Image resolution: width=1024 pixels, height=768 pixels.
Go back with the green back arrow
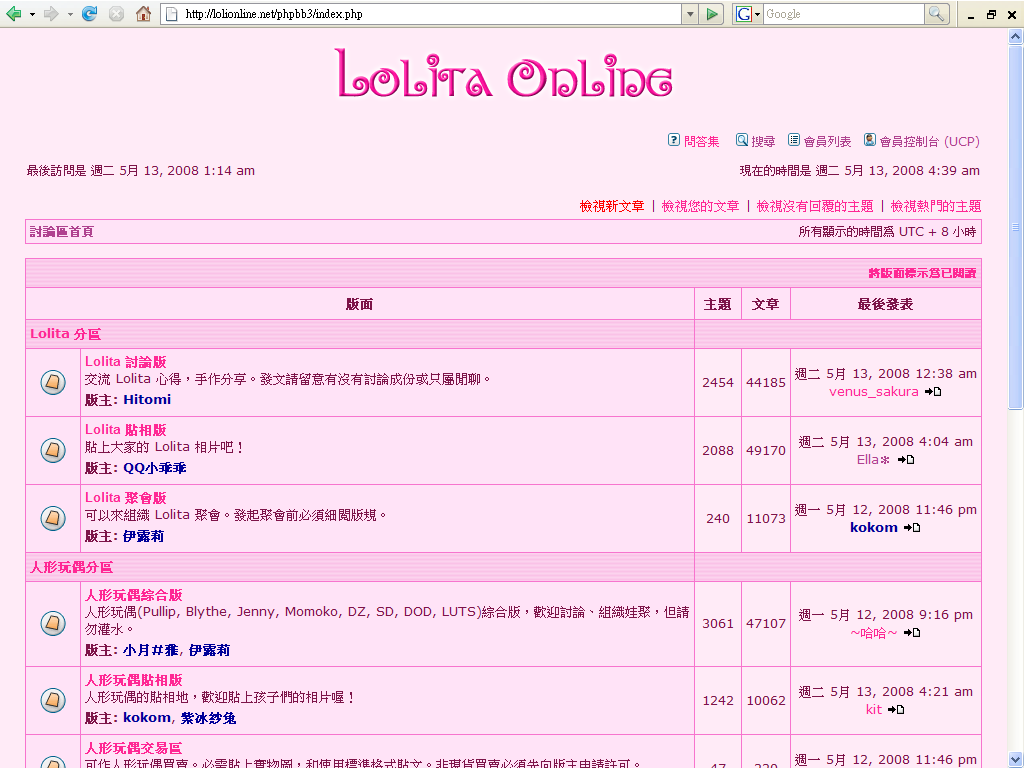point(13,14)
